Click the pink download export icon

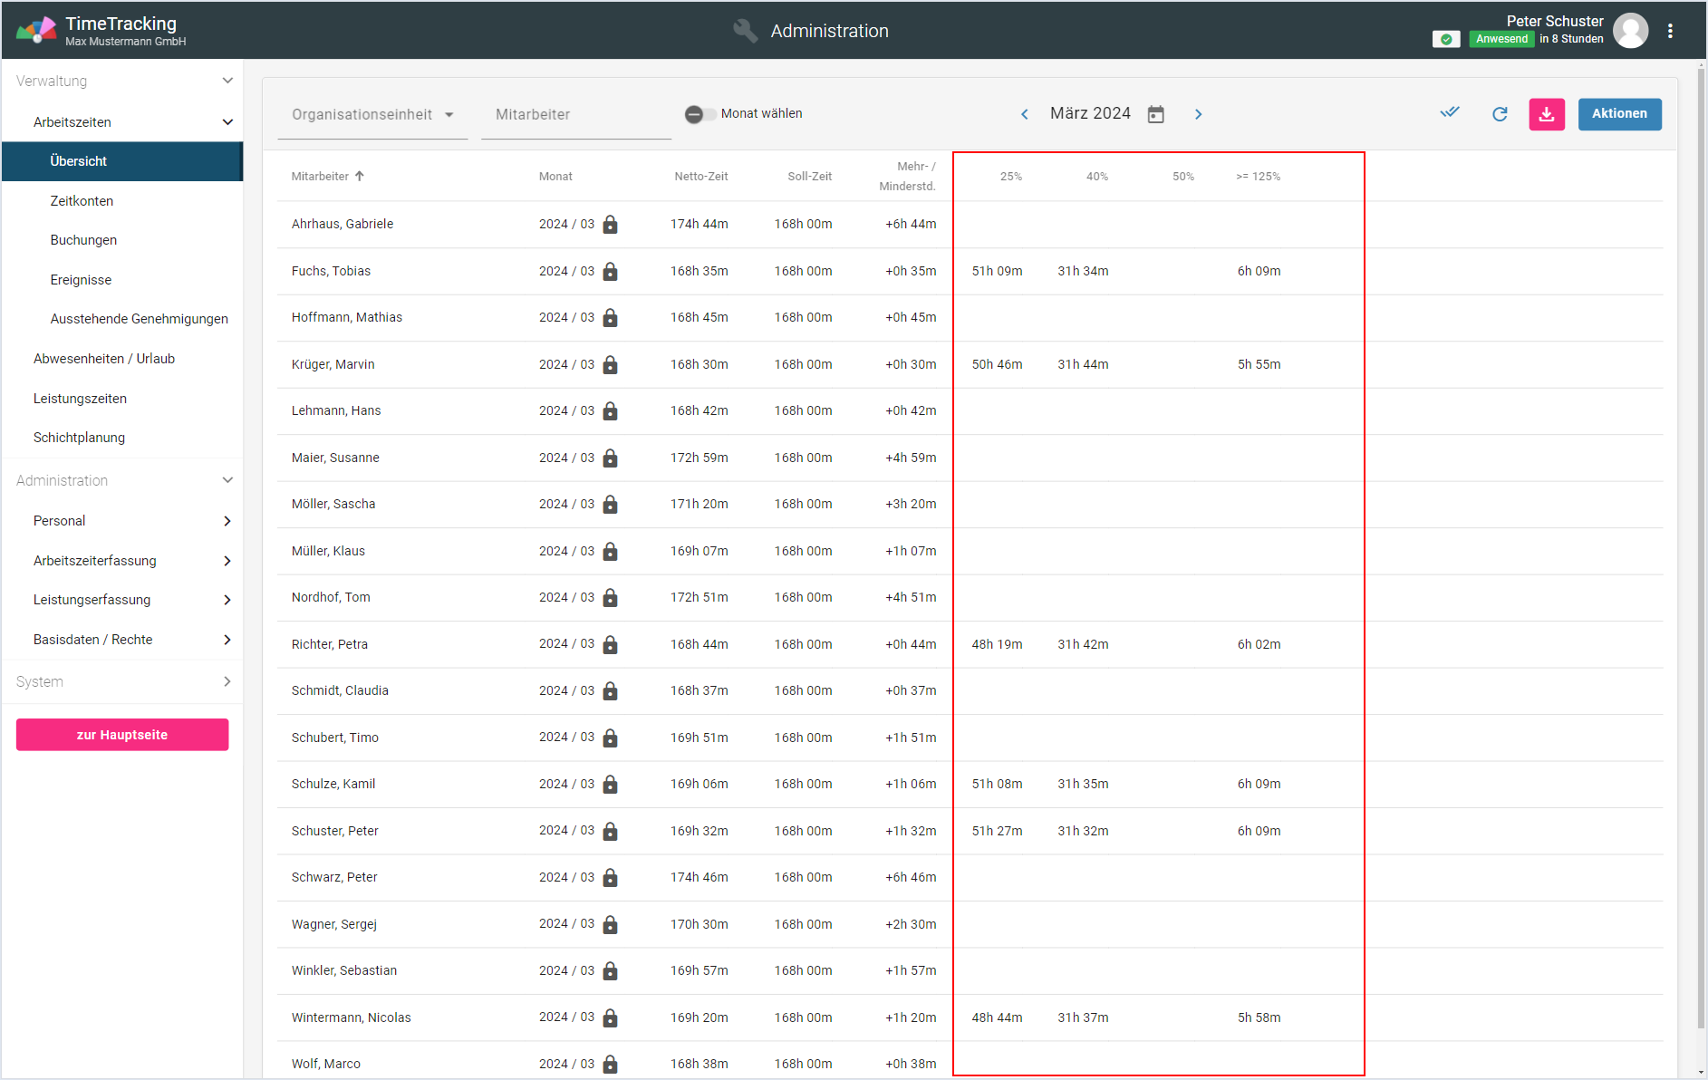pyautogui.click(x=1546, y=114)
